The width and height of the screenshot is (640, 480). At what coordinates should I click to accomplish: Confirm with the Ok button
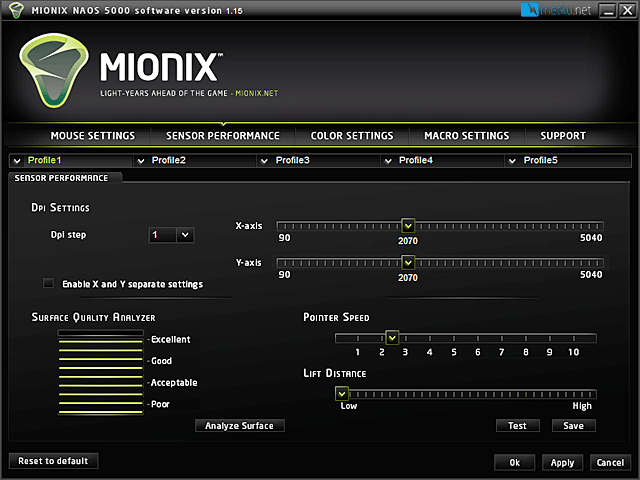coord(514,462)
